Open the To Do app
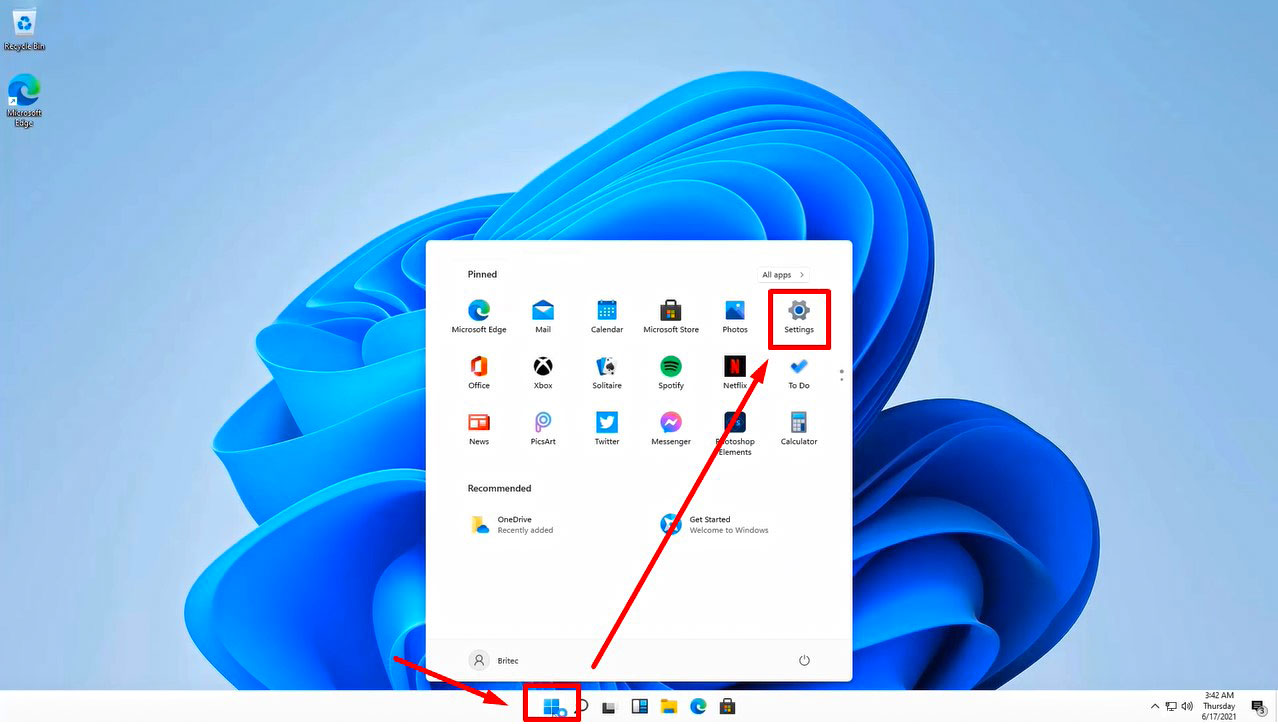The height and width of the screenshot is (724, 1278). [799, 373]
